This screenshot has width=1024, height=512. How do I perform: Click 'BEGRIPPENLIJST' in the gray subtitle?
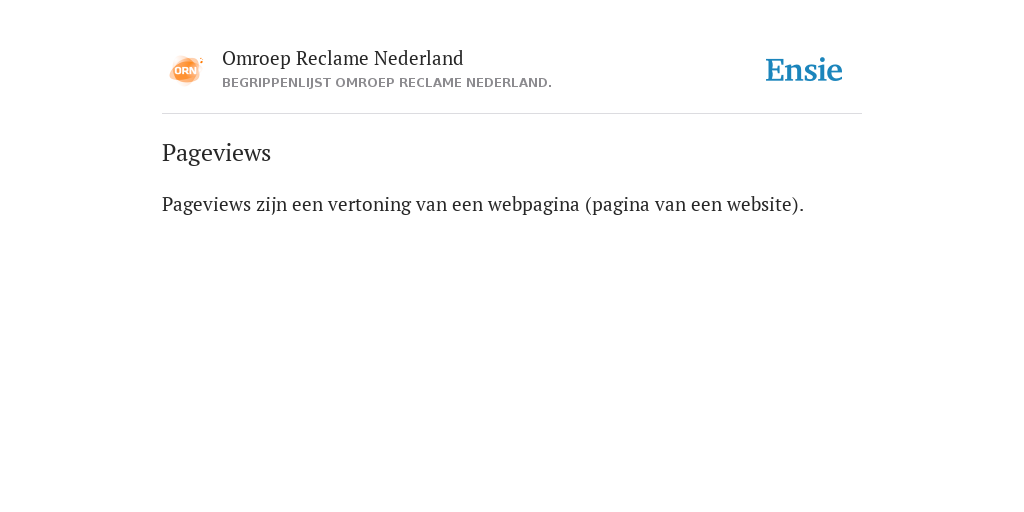[x=276, y=83]
